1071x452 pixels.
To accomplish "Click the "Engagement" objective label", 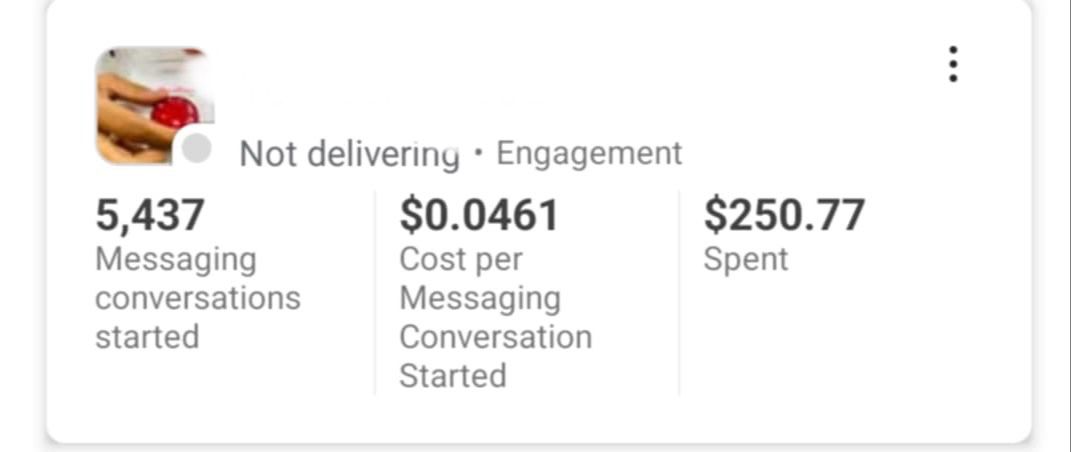I will pos(589,153).
